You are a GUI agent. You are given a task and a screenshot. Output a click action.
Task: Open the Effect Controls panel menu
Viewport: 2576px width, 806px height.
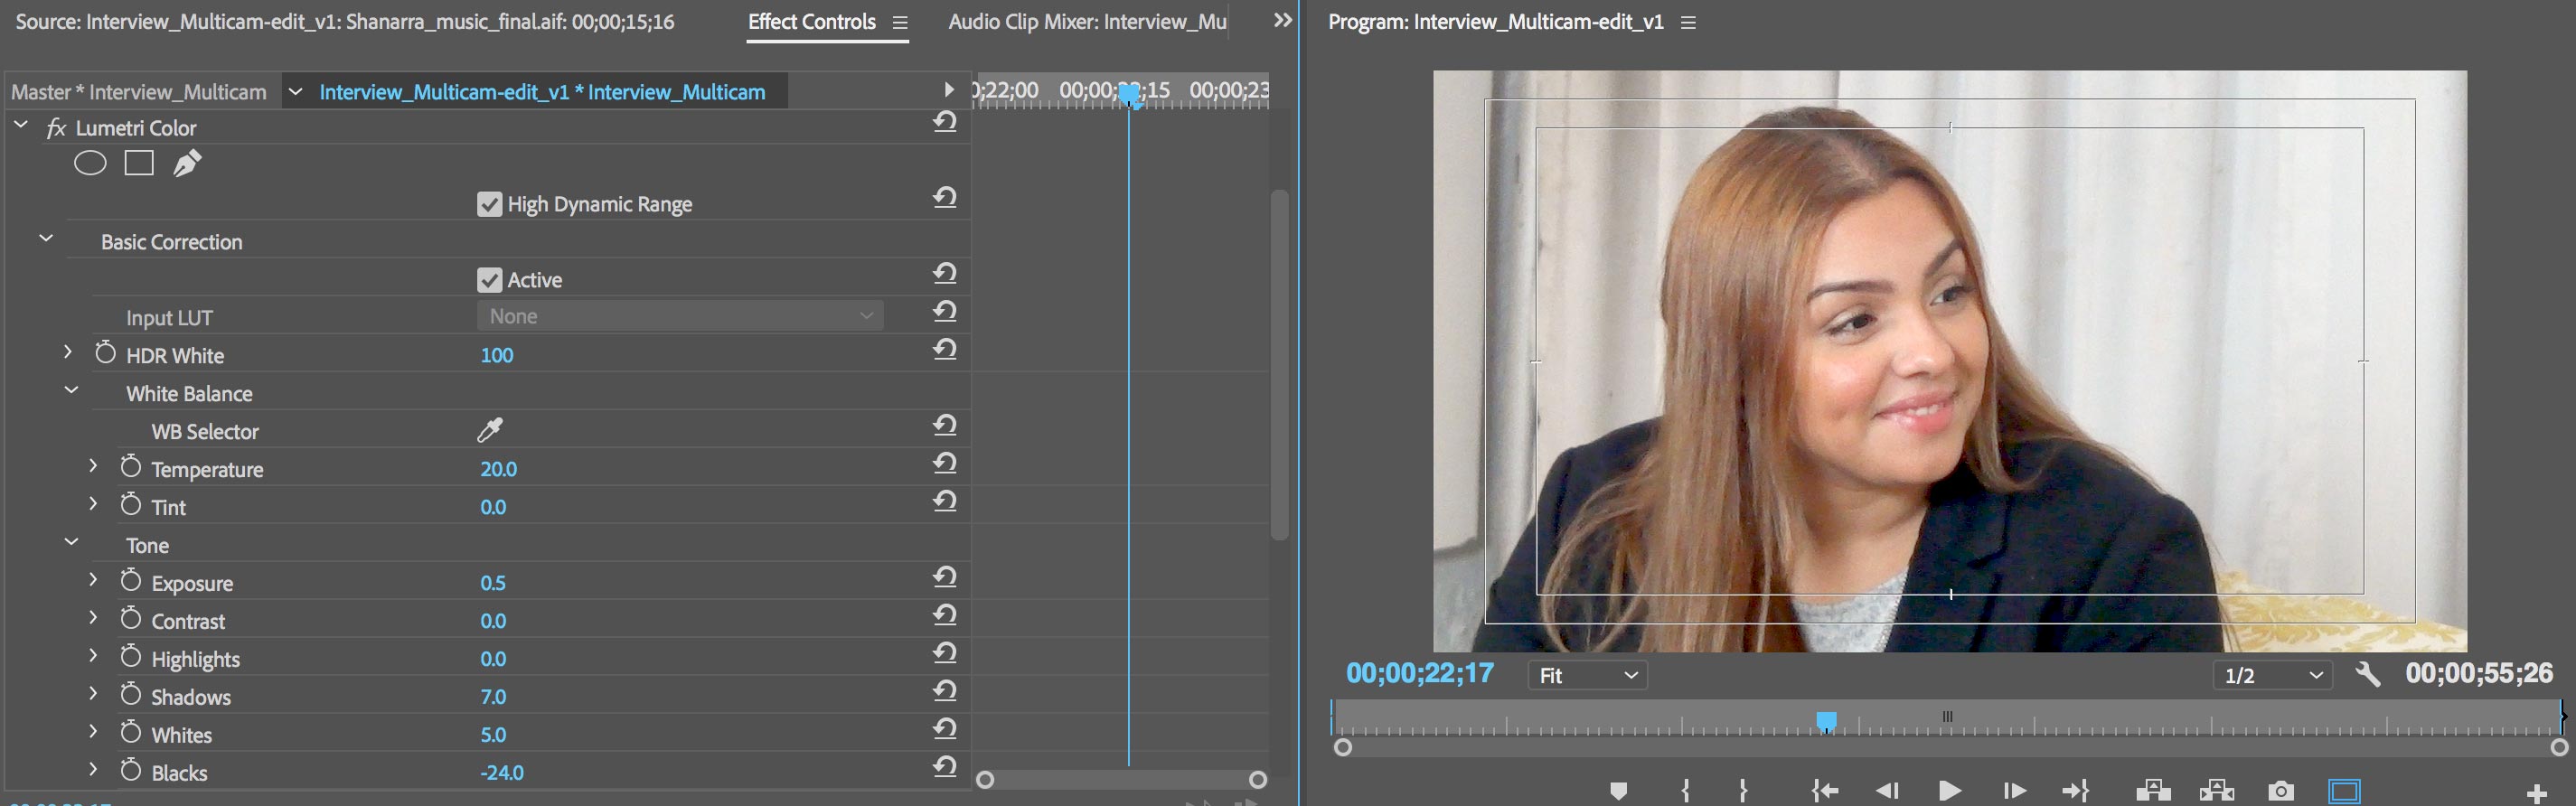(900, 22)
